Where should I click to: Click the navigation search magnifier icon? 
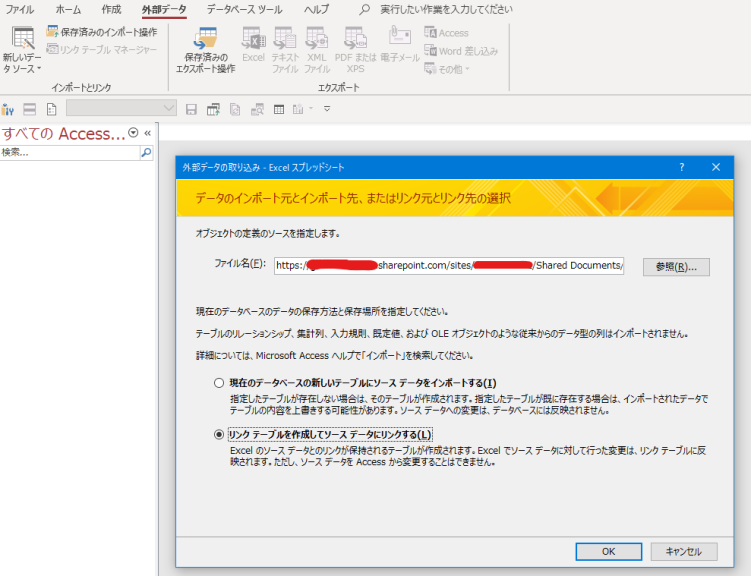click(x=146, y=153)
